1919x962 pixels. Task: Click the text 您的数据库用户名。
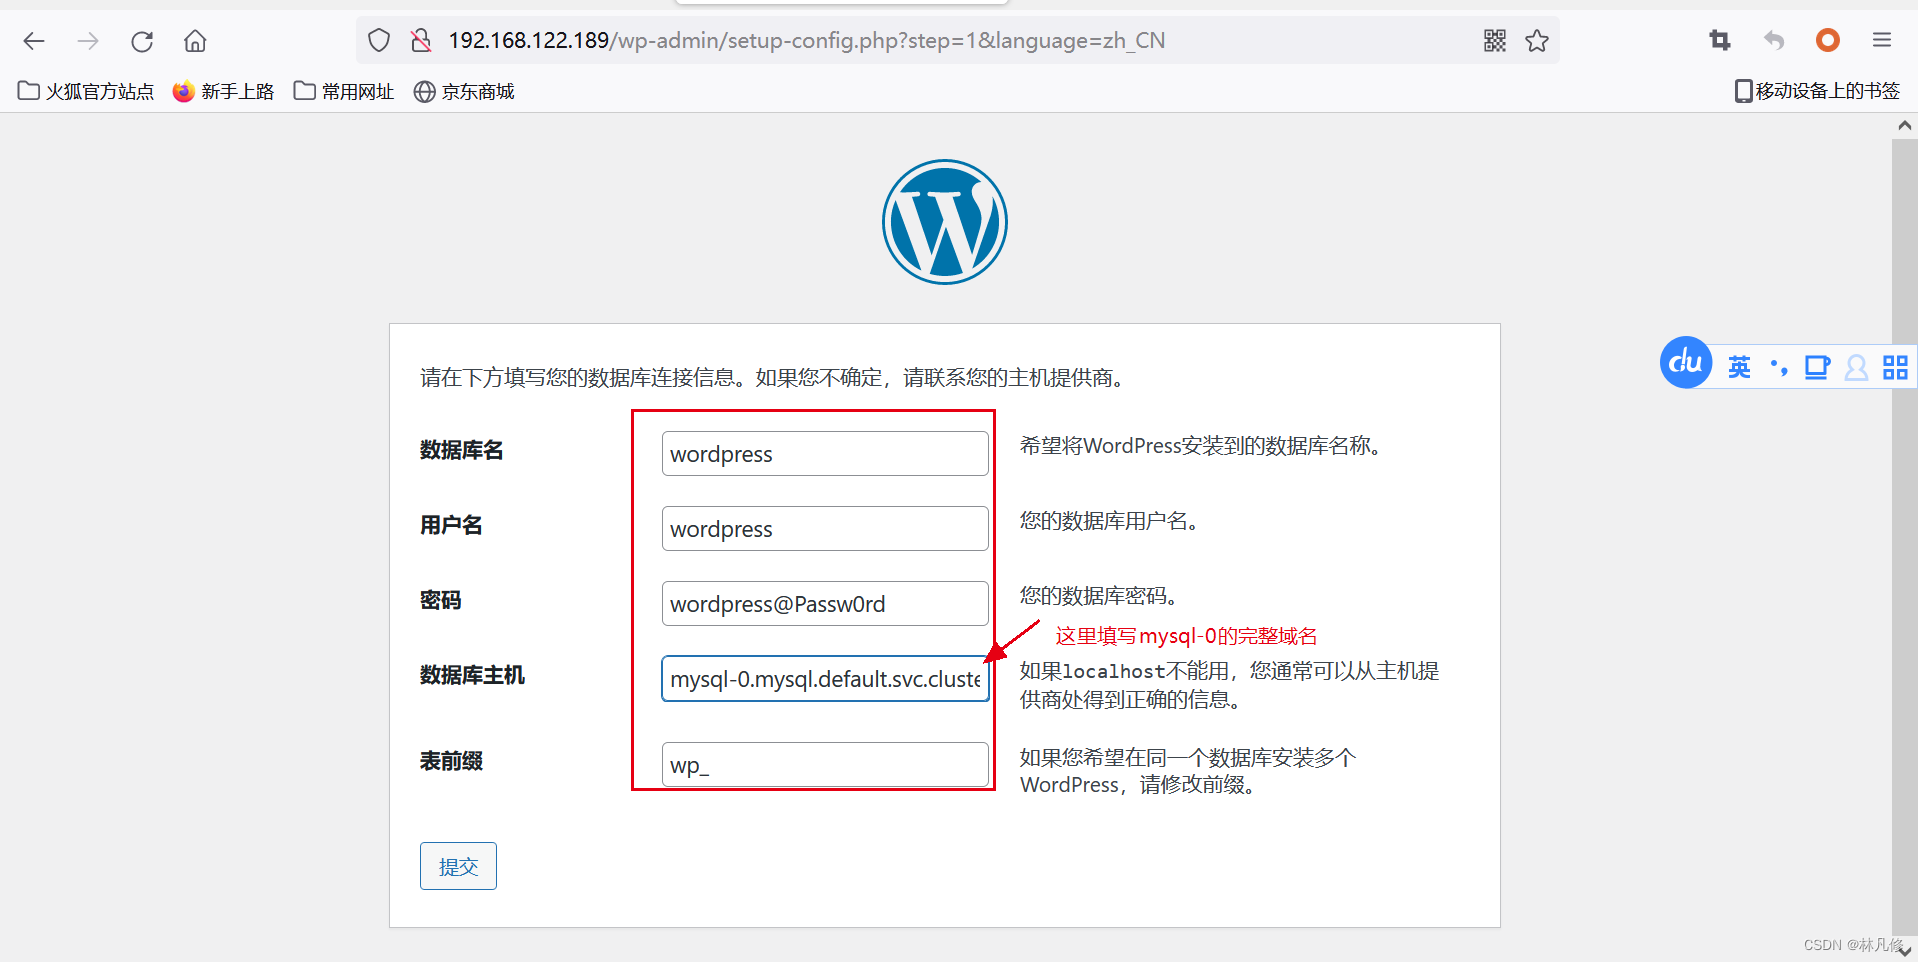click(x=1110, y=521)
